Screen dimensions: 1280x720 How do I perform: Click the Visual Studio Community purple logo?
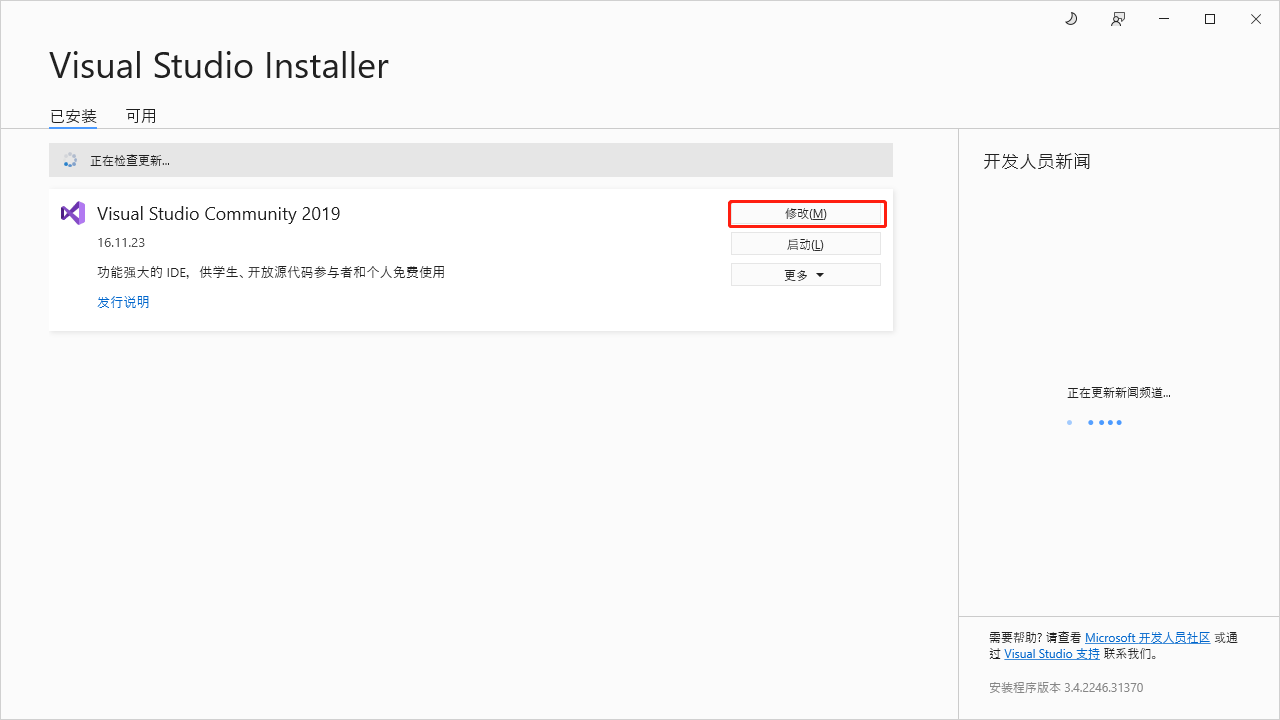coord(73,213)
